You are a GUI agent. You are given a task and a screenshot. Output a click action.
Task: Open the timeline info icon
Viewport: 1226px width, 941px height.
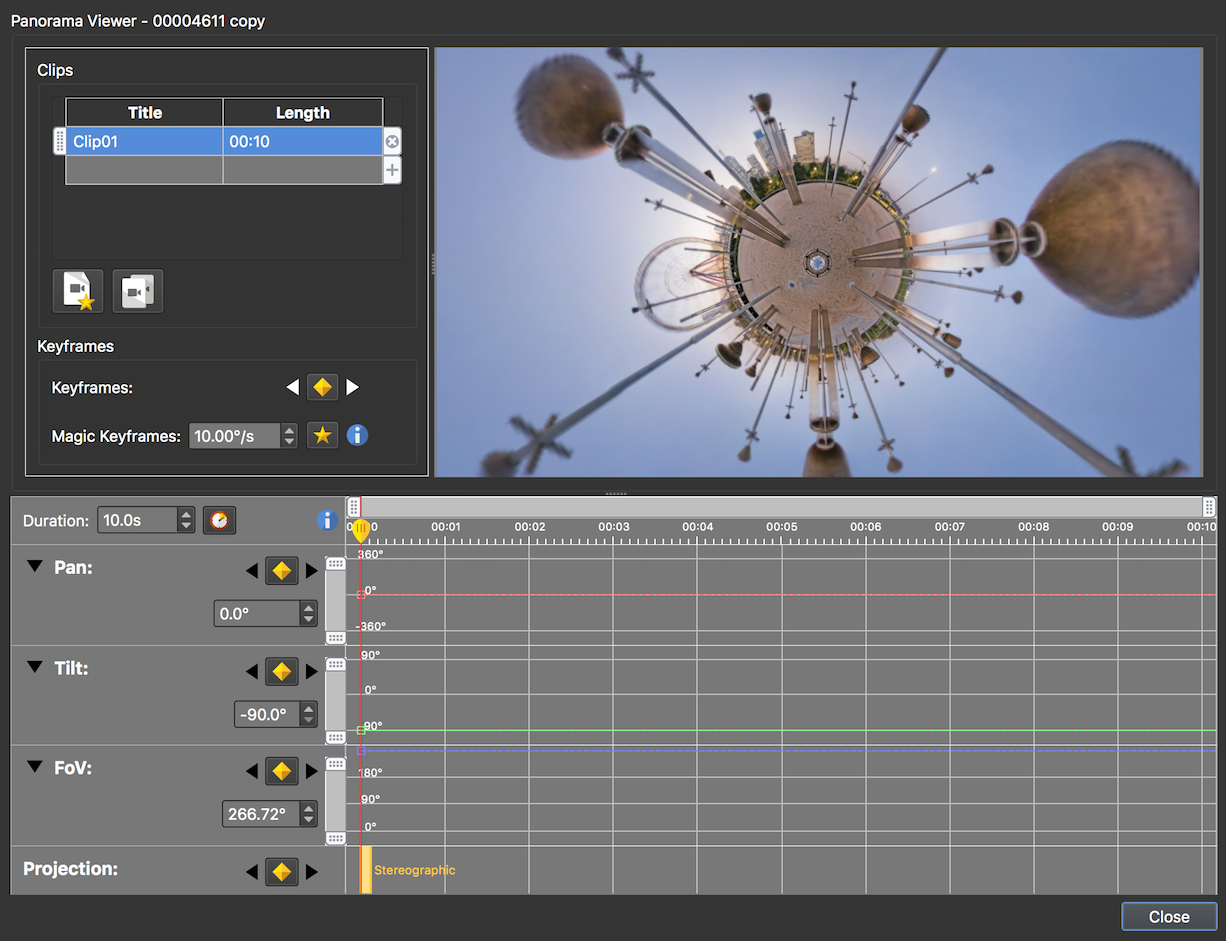pos(325,520)
